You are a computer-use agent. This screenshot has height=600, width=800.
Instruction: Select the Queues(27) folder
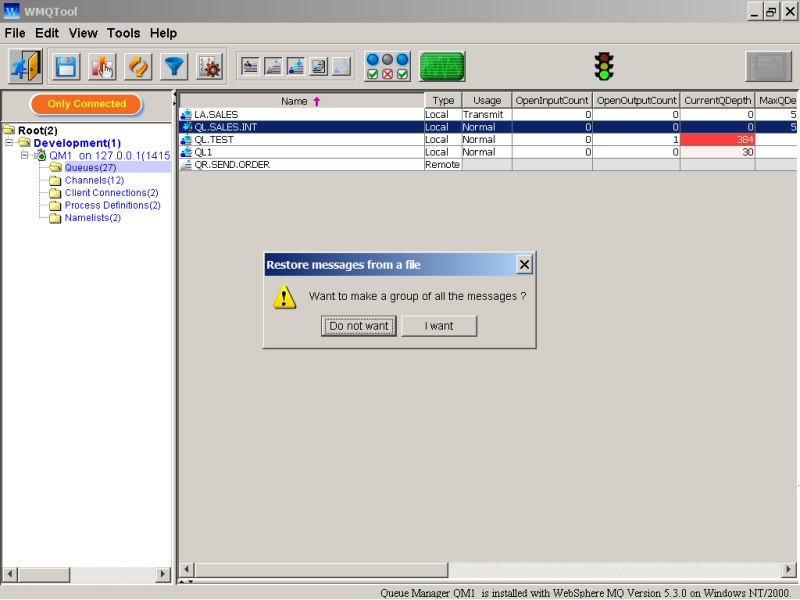click(x=90, y=168)
